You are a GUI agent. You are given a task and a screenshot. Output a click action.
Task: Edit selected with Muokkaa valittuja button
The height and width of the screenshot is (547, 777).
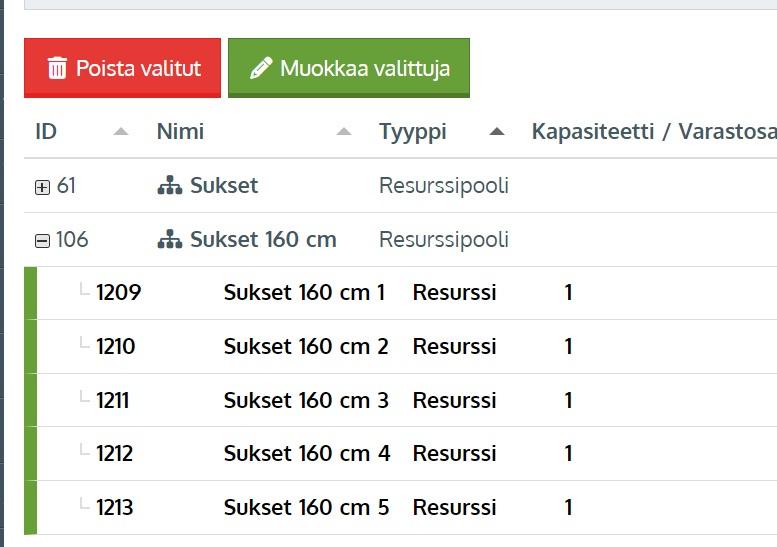click(x=349, y=68)
